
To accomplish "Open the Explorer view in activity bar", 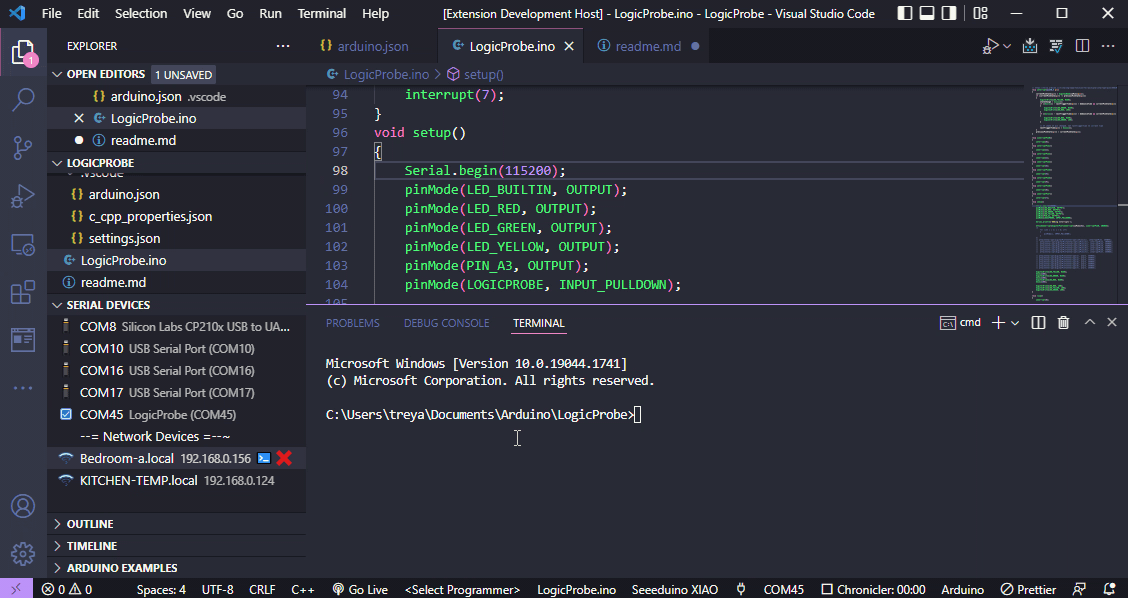I will click(23, 53).
